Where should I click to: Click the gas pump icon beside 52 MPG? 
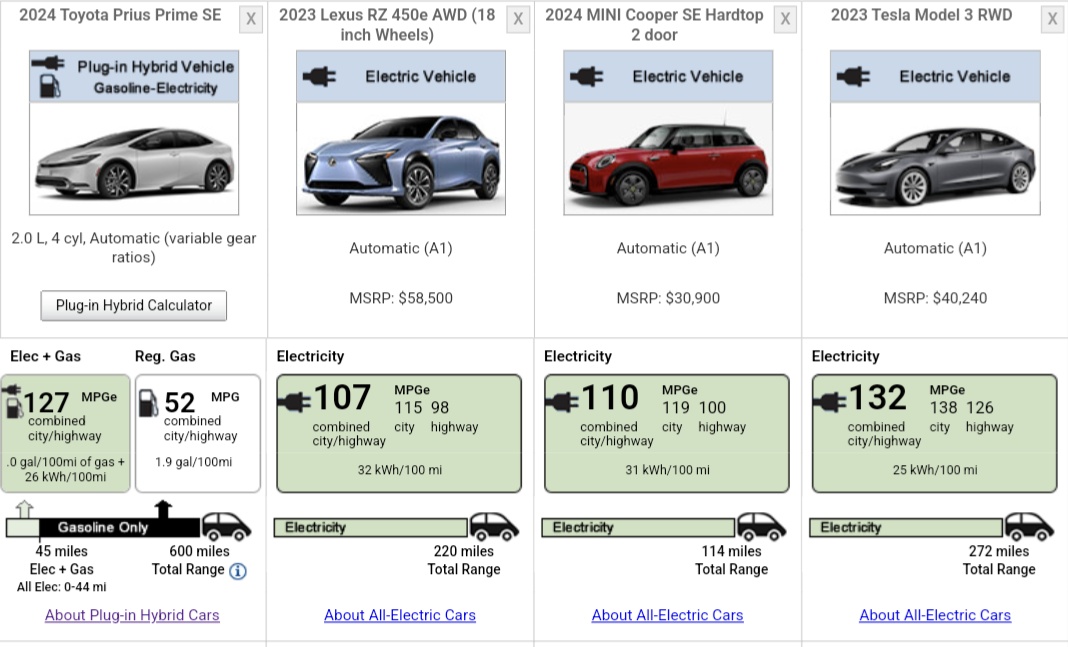148,402
